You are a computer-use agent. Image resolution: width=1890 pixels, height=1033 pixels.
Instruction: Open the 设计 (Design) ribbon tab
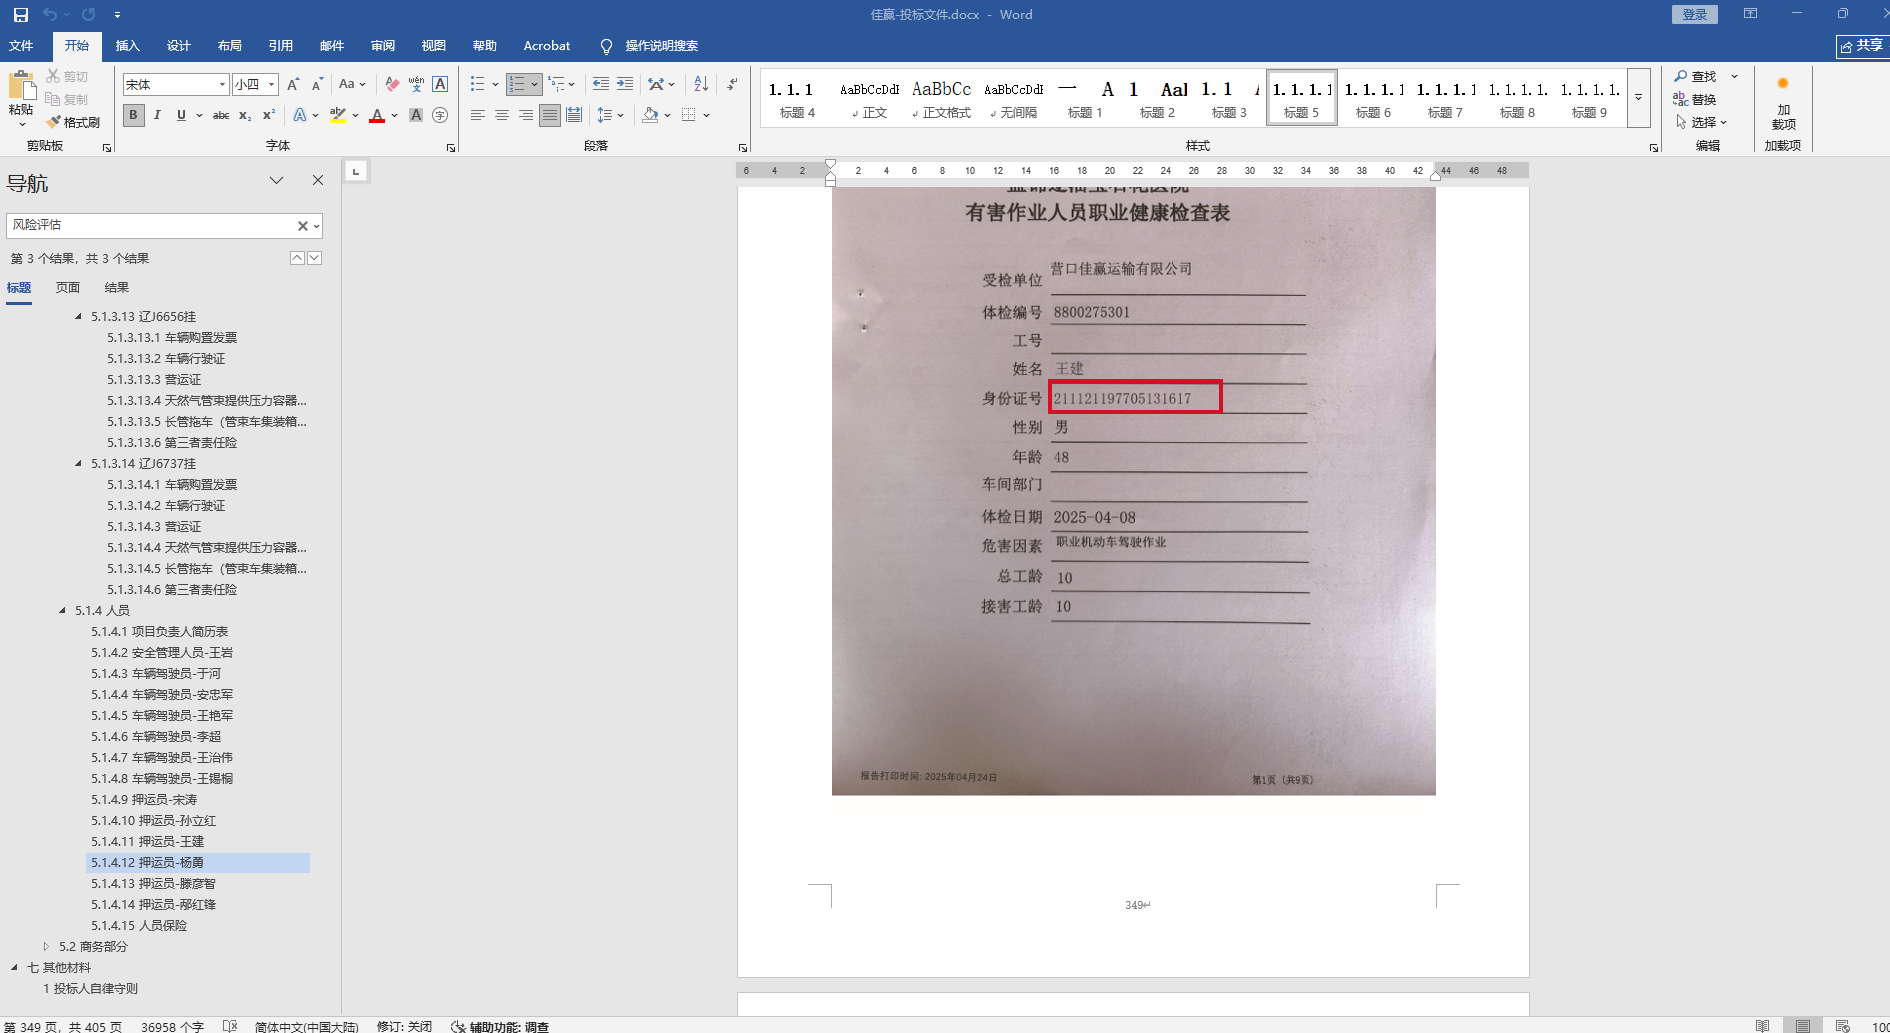click(x=179, y=46)
